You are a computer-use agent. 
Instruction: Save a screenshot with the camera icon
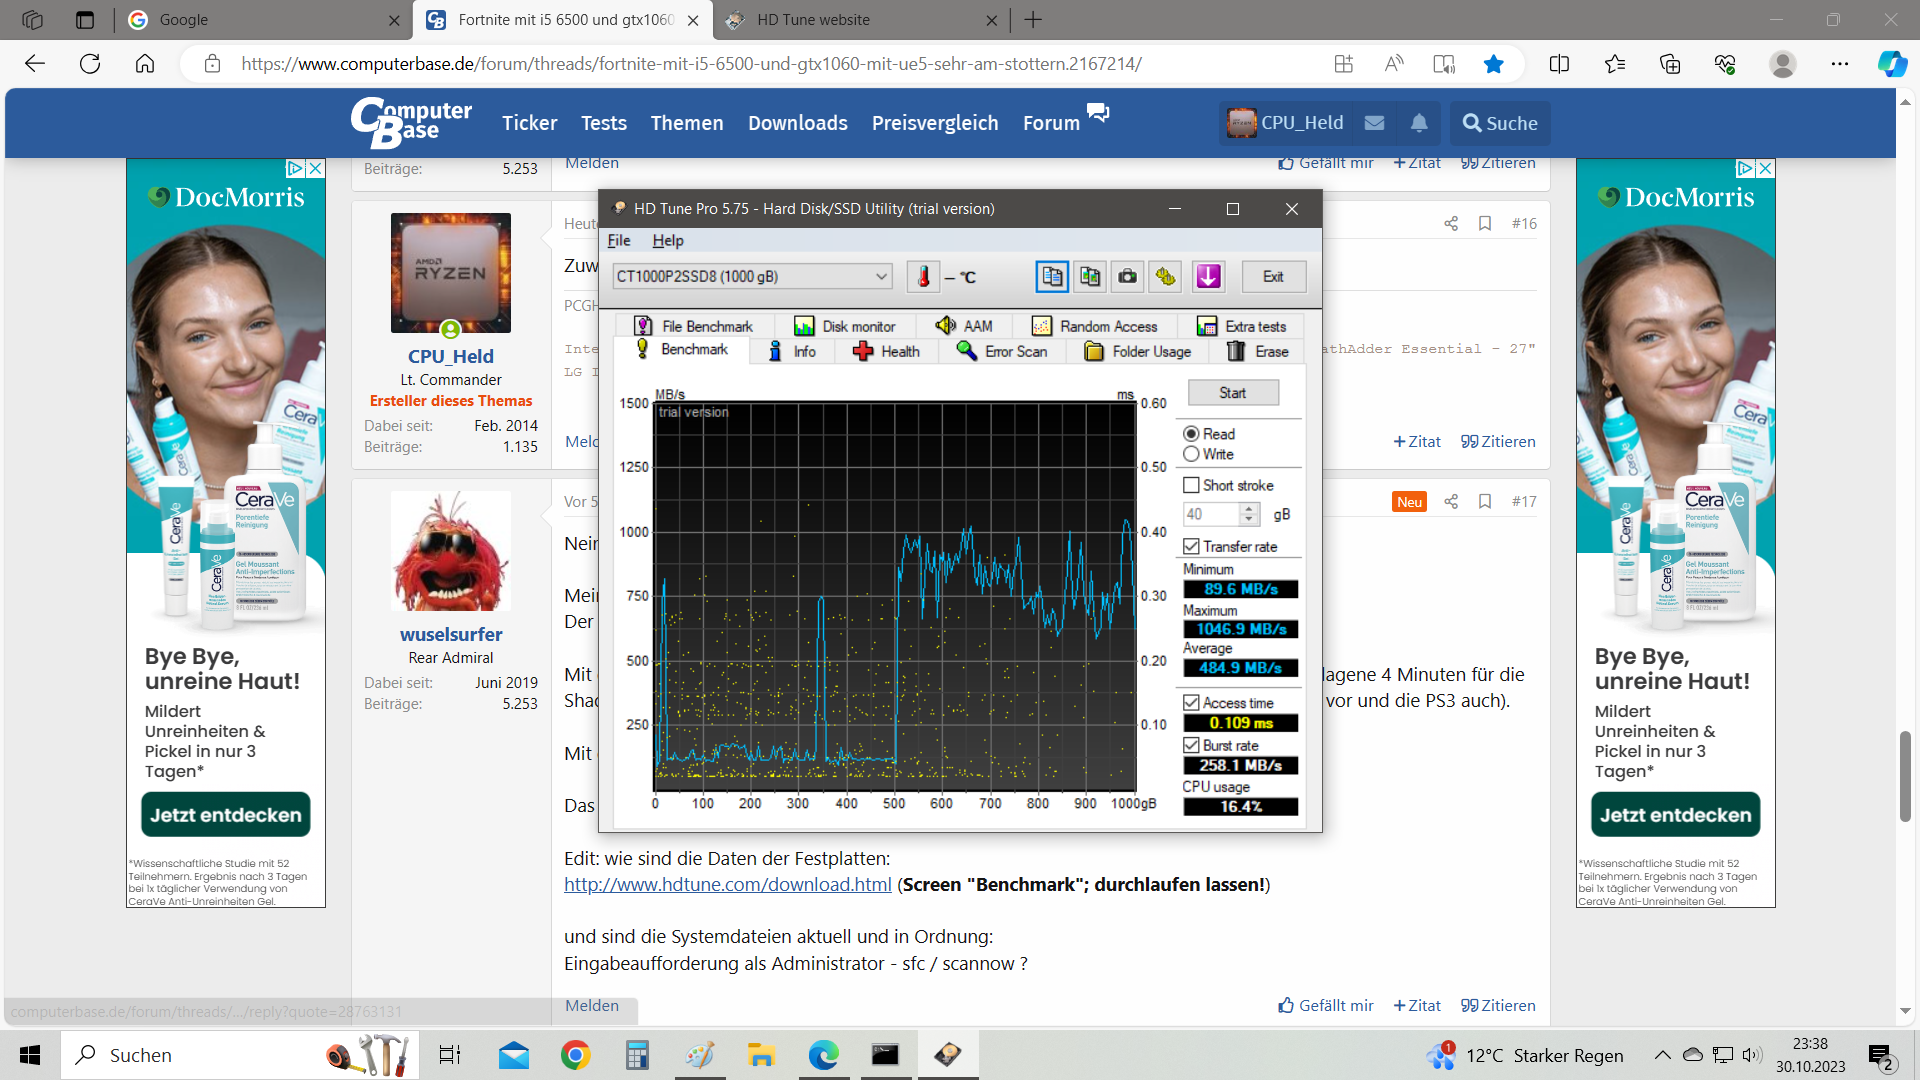click(1127, 276)
